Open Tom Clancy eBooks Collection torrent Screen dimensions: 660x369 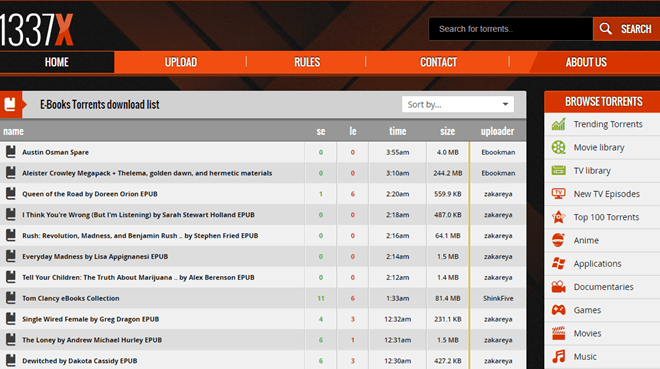(71, 298)
